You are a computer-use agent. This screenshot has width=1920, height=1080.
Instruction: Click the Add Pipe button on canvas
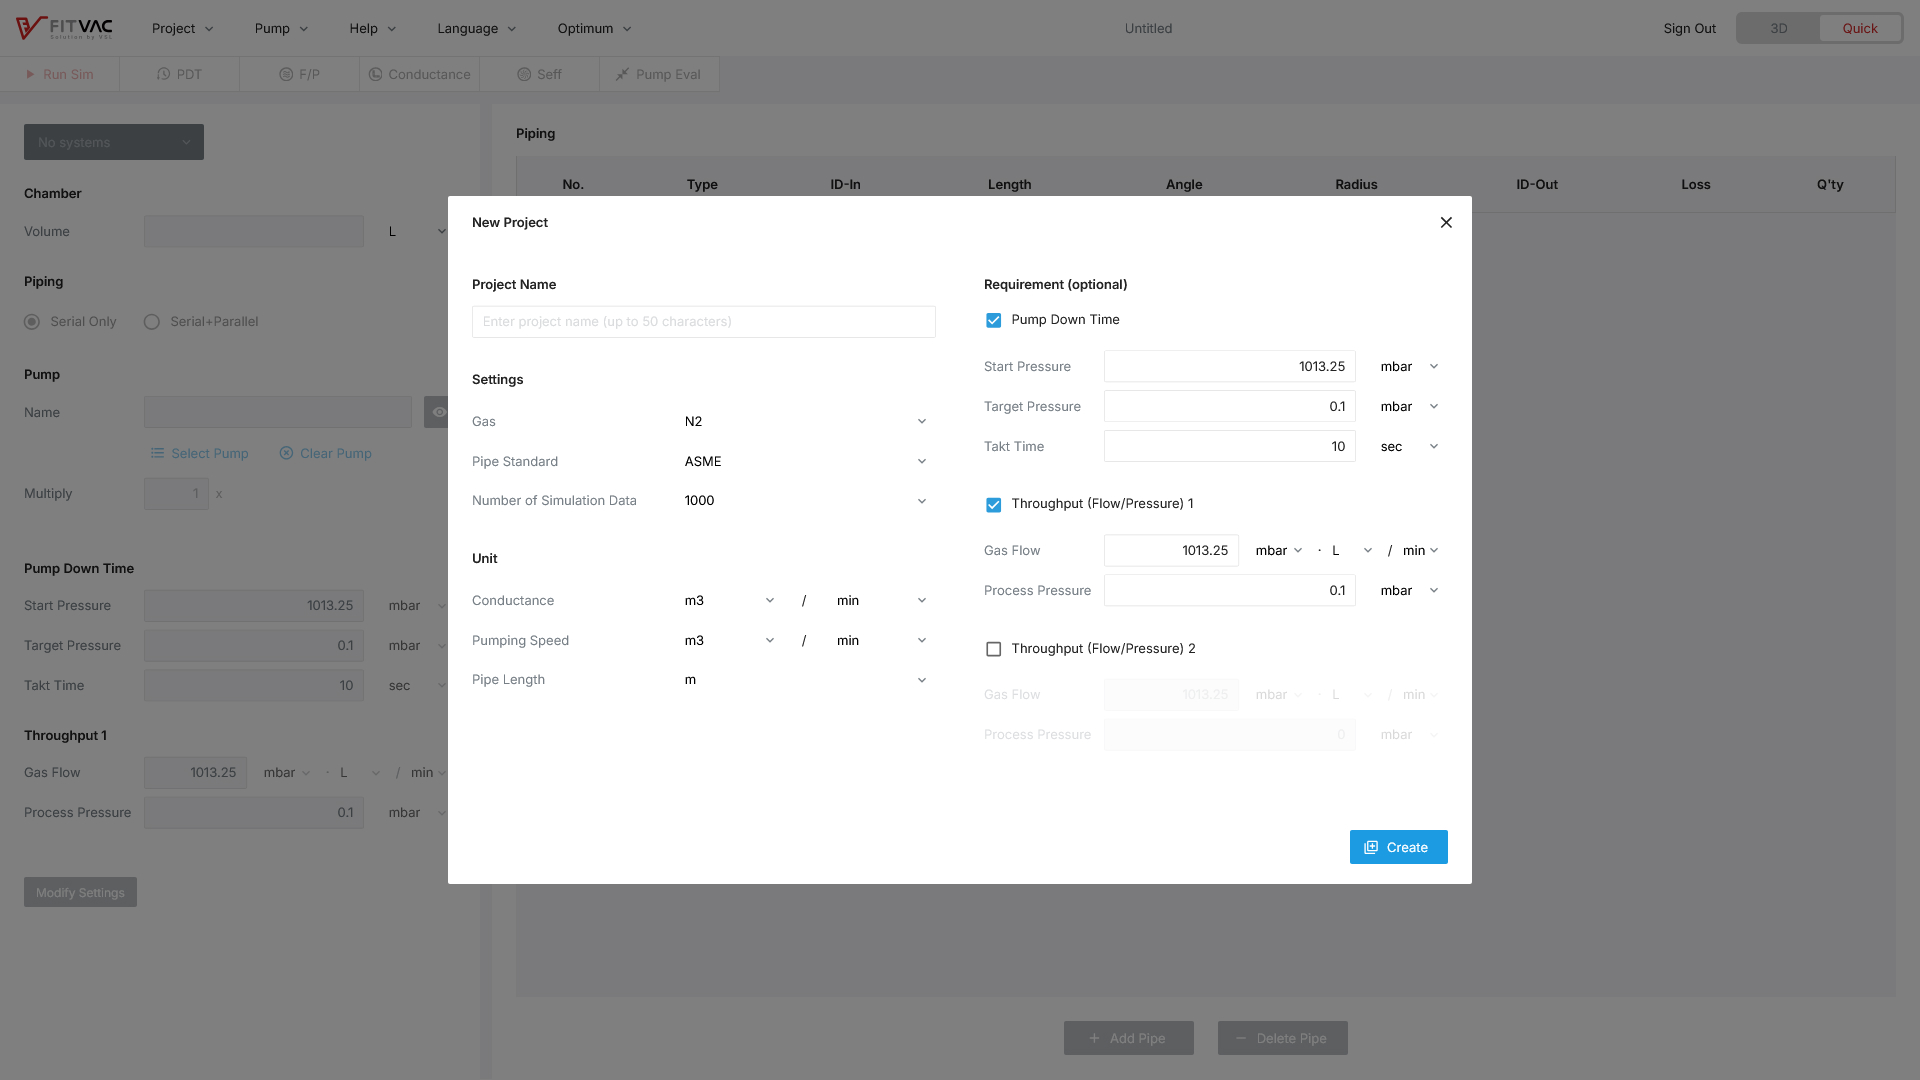[1127, 1038]
